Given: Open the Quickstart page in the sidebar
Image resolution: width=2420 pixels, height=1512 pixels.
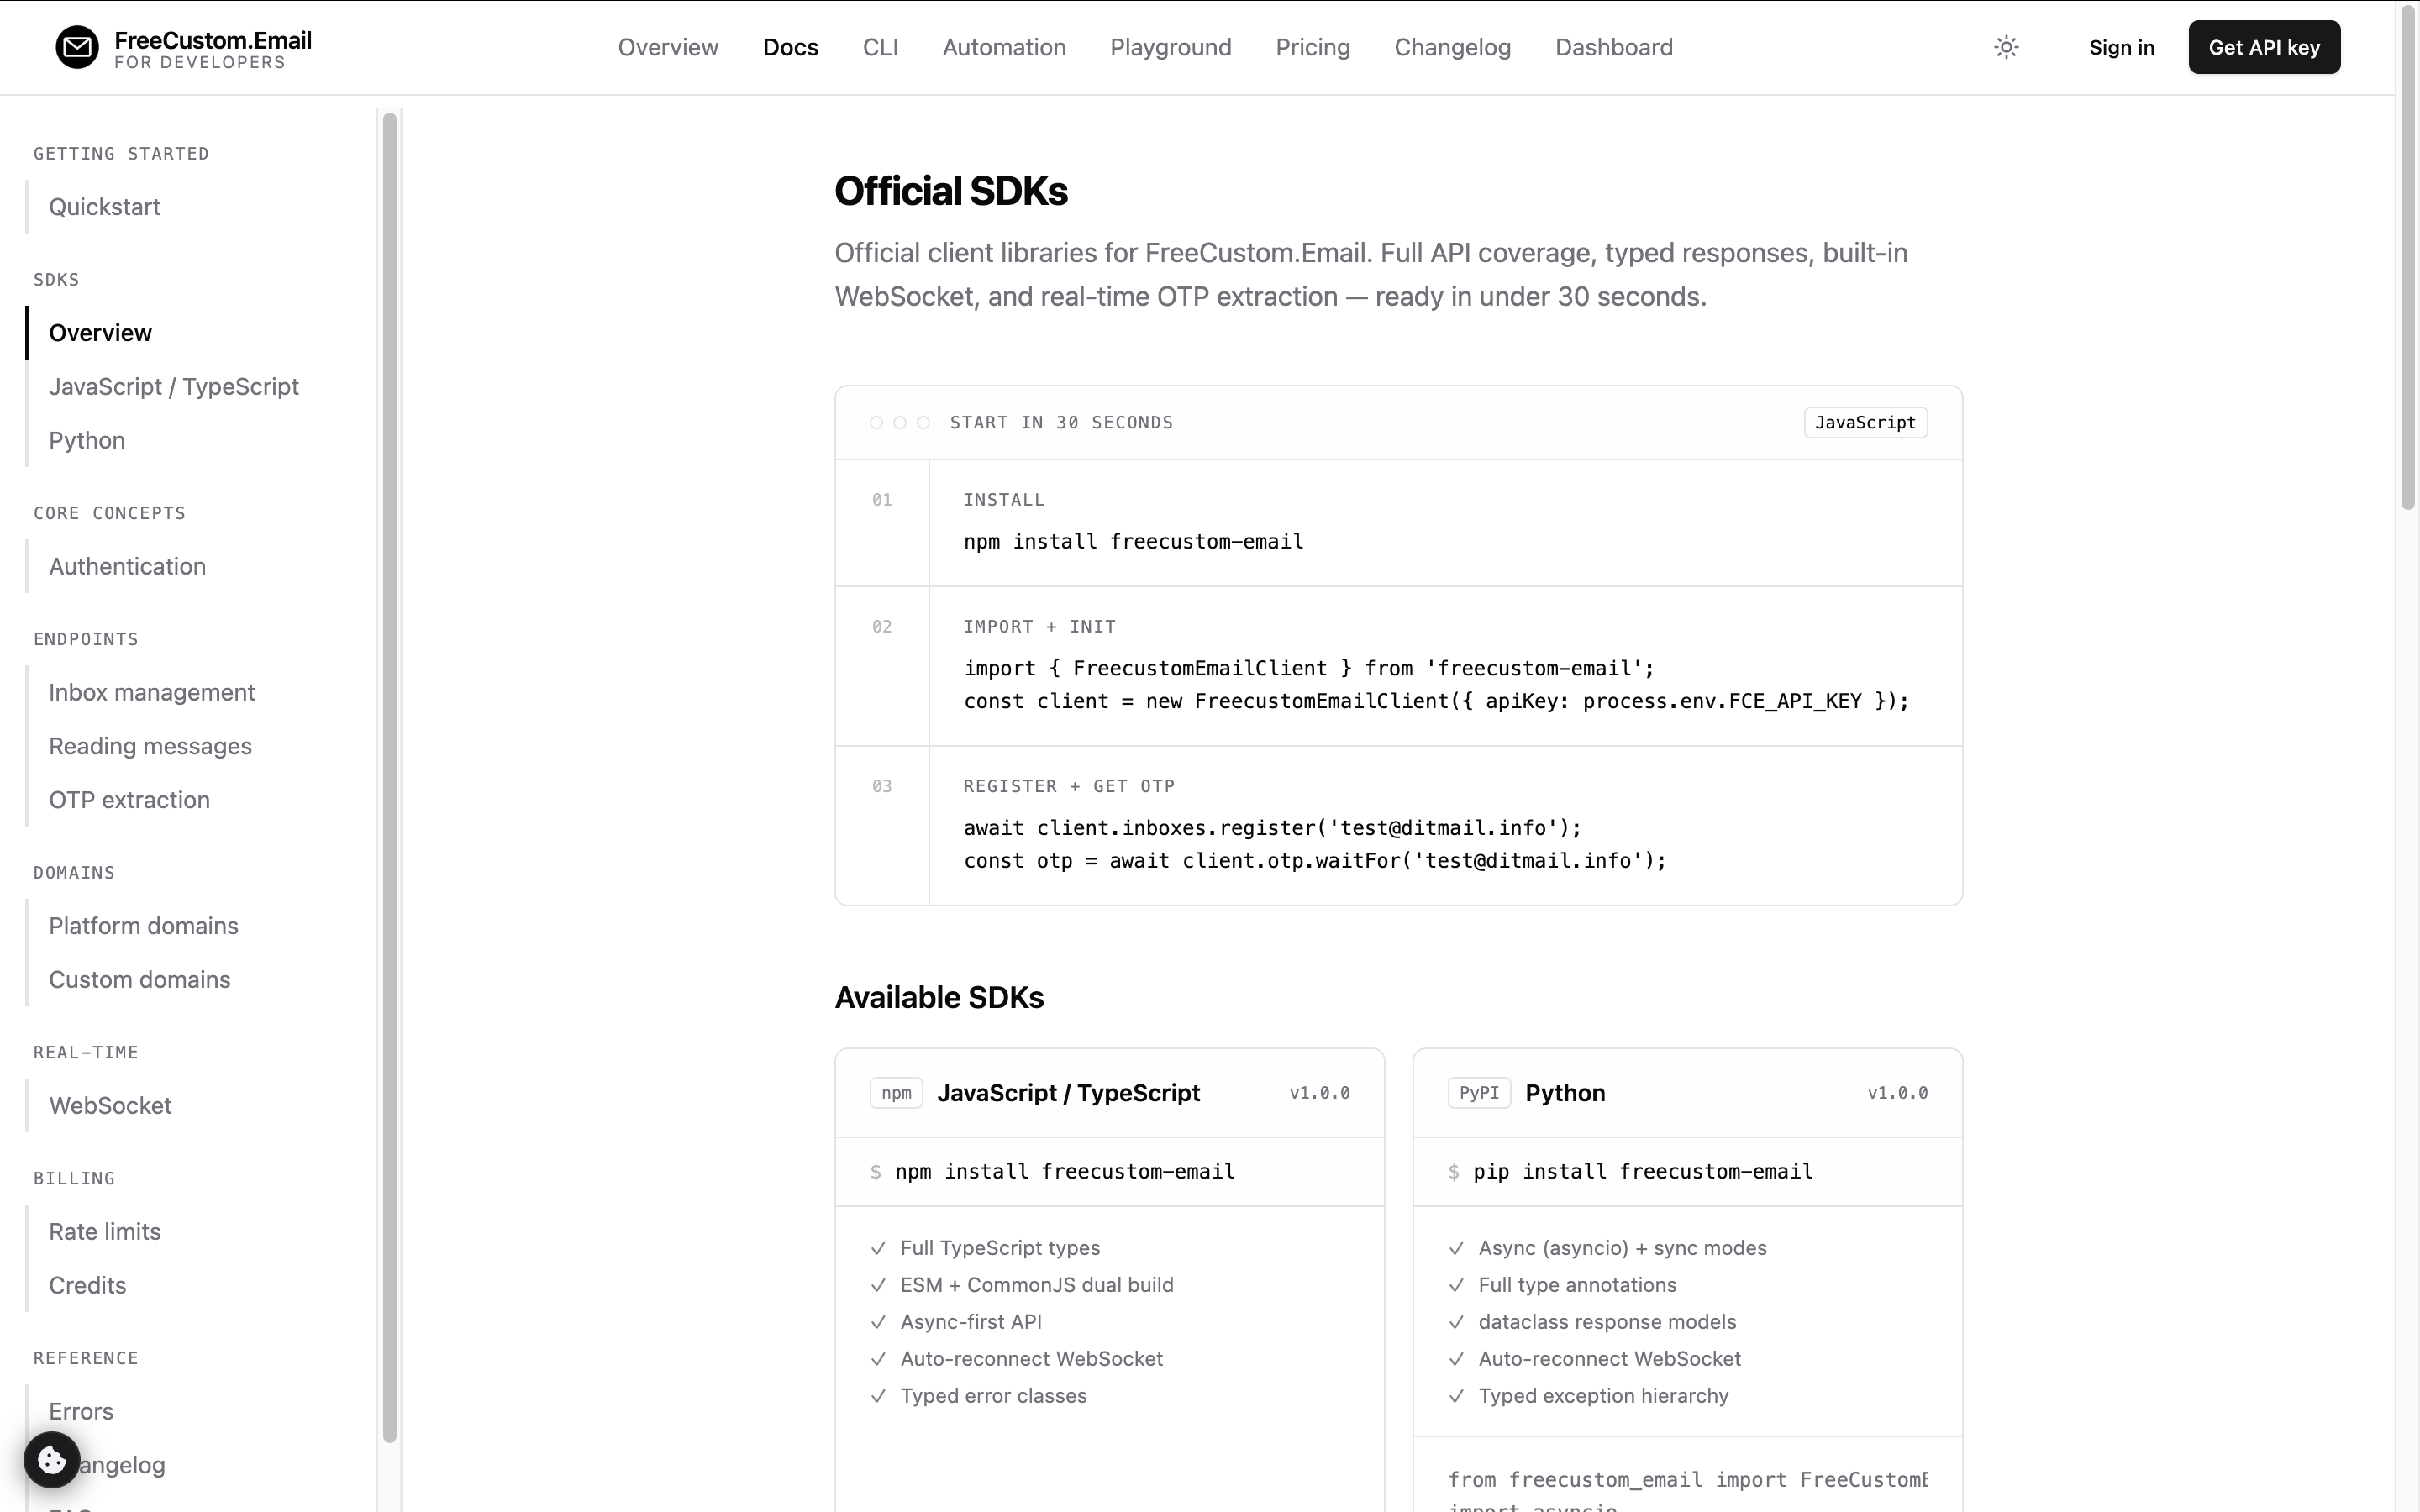Looking at the screenshot, I should (x=104, y=206).
